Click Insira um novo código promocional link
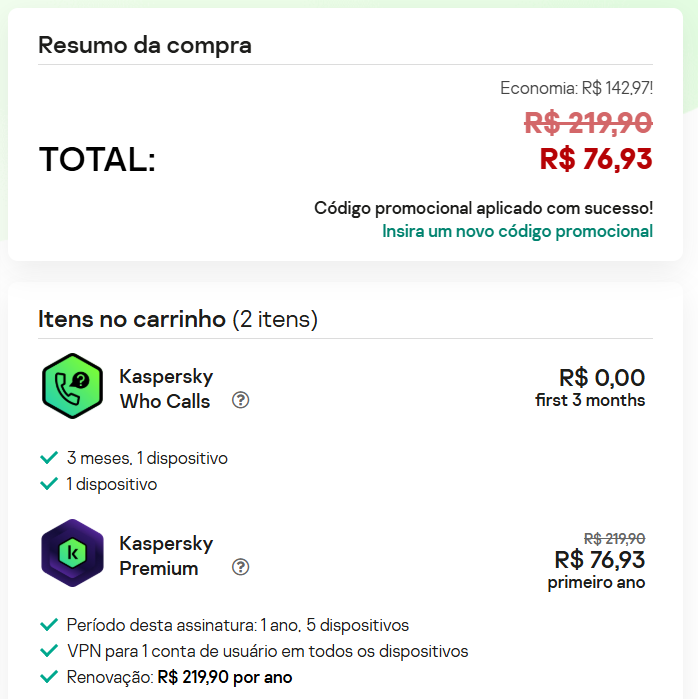 [517, 231]
